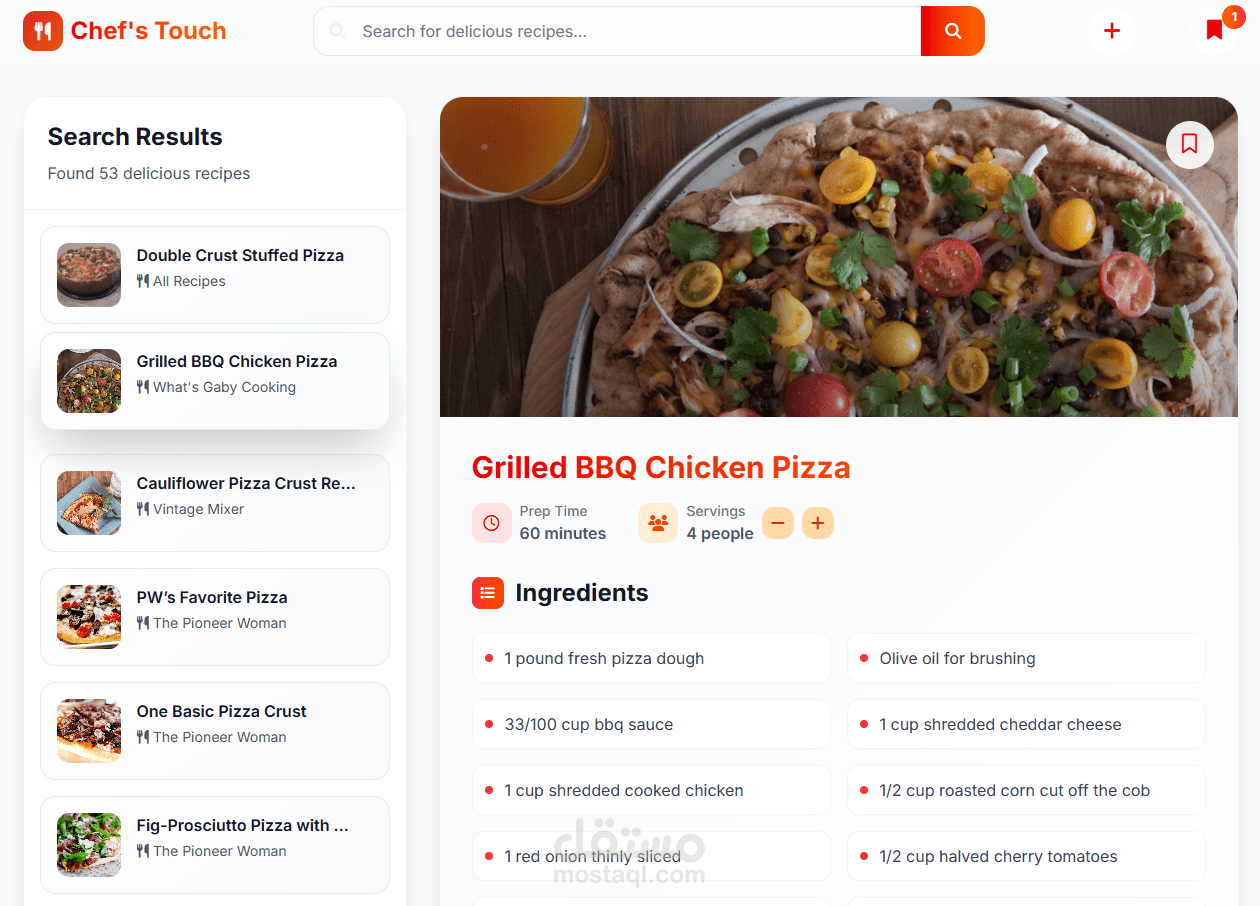Decrease servings with the minus button

click(x=778, y=523)
